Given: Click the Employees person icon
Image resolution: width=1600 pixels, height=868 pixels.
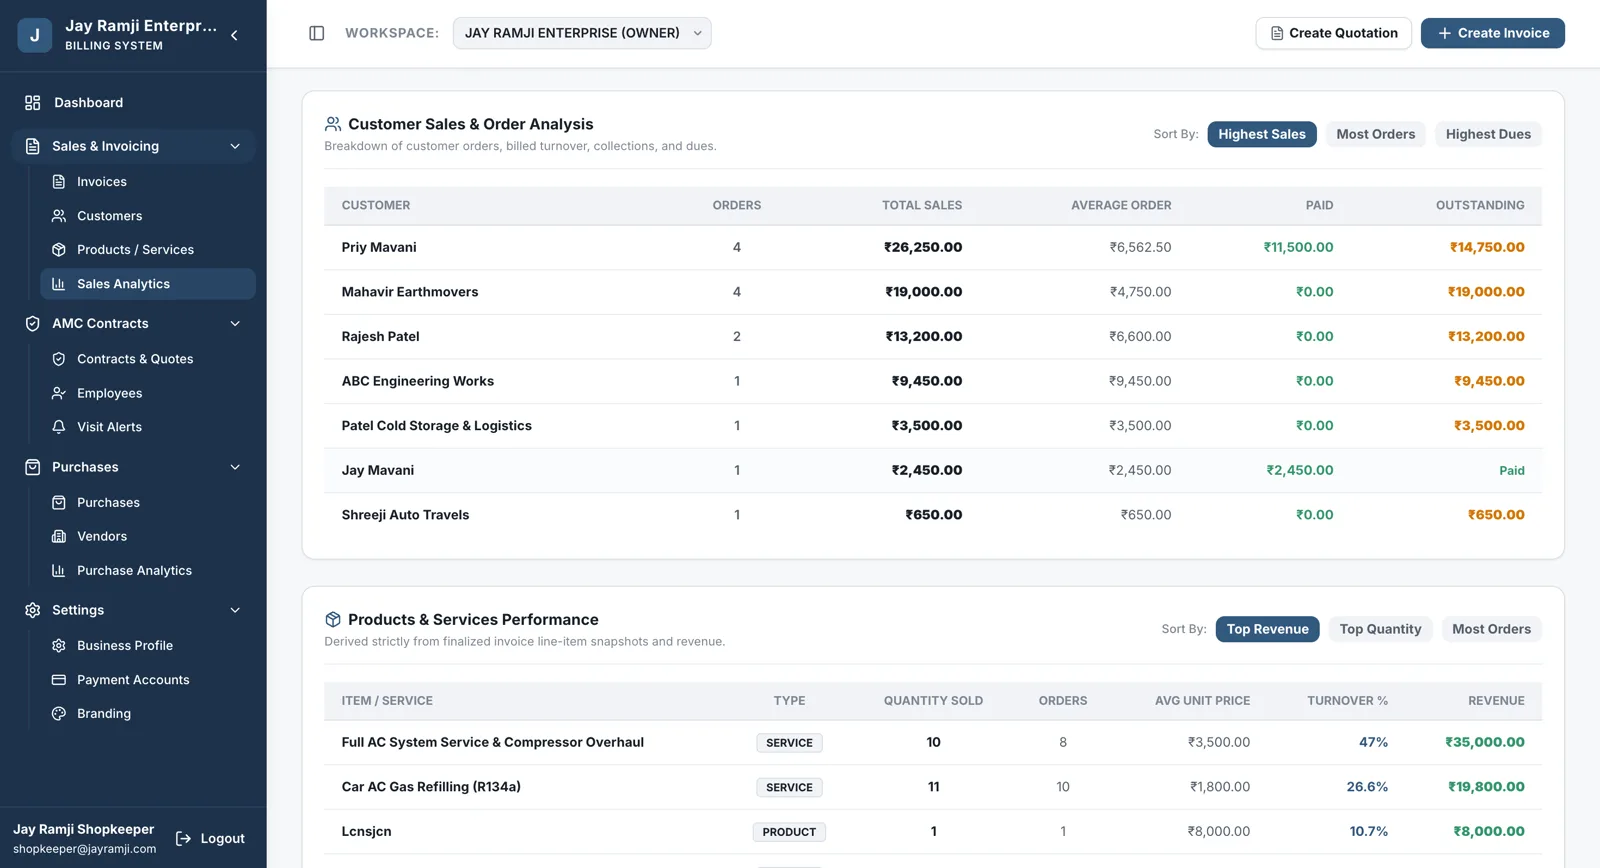Looking at the screenshot, I should (x=59, y=393).
